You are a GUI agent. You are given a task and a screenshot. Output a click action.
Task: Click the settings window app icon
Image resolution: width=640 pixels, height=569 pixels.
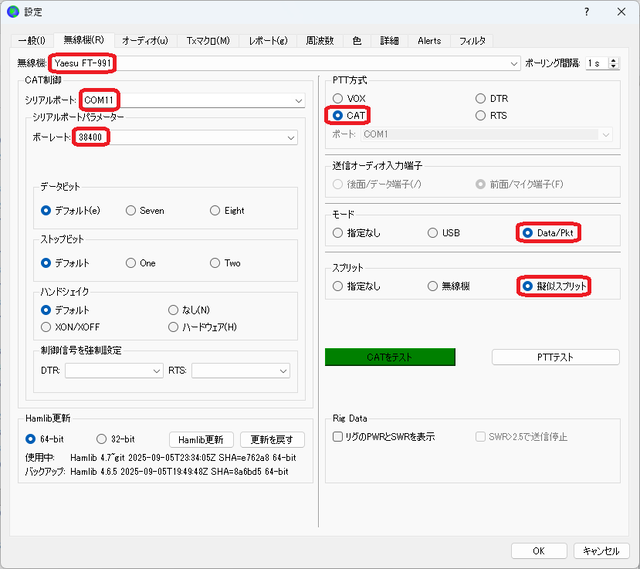[x=13, y=11]
